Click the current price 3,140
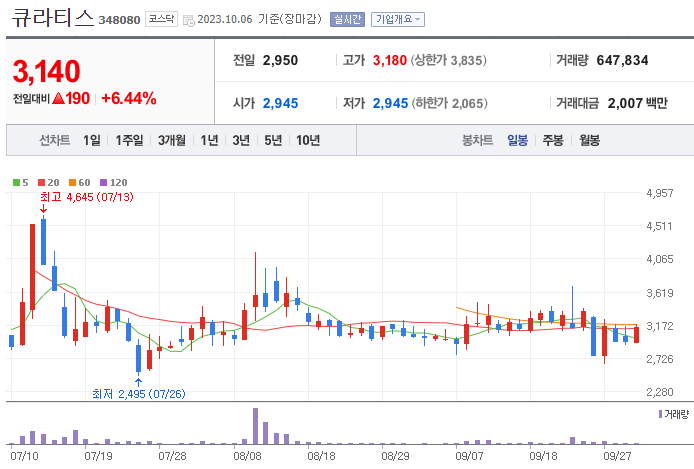The image size is (694, 469). [46, 71]
